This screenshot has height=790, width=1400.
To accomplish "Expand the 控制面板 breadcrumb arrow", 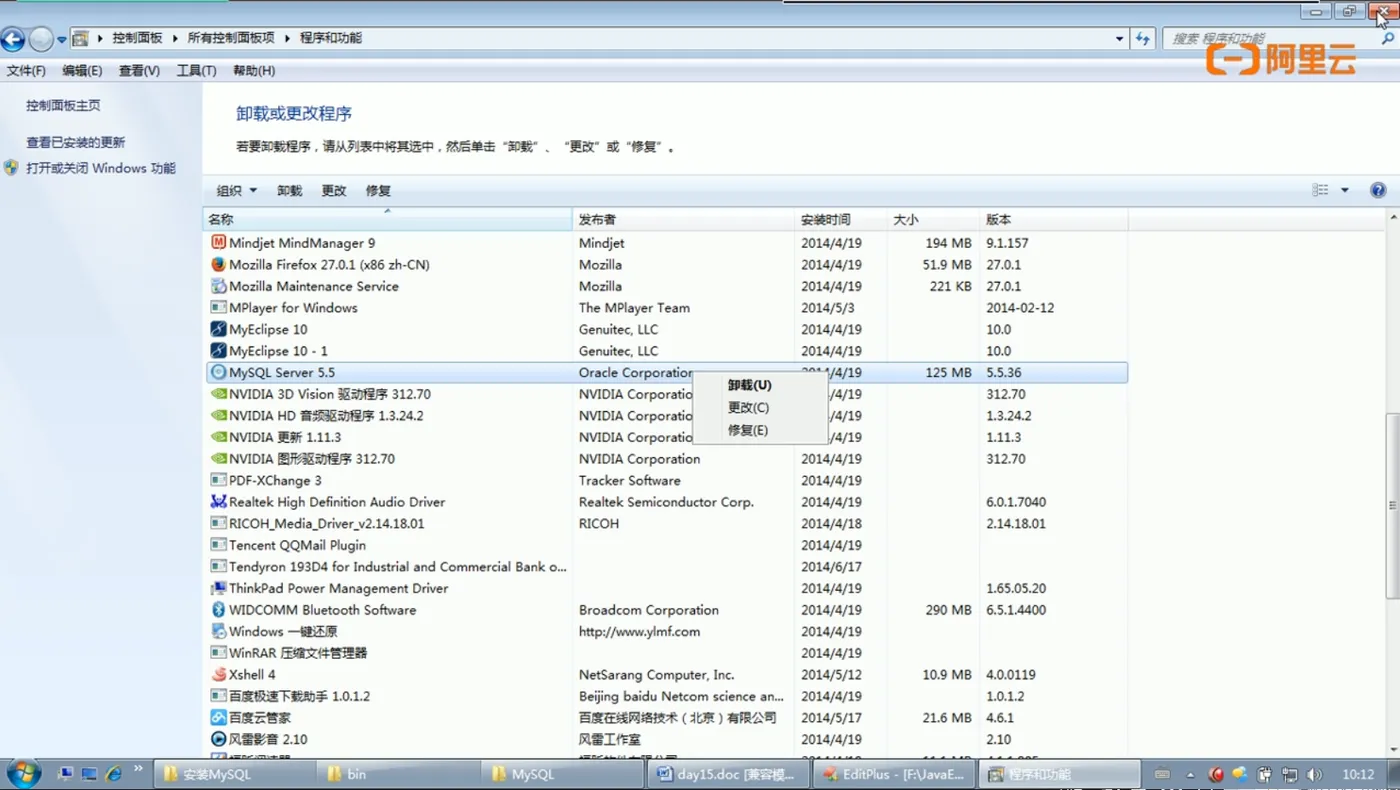I will (174, 38).
